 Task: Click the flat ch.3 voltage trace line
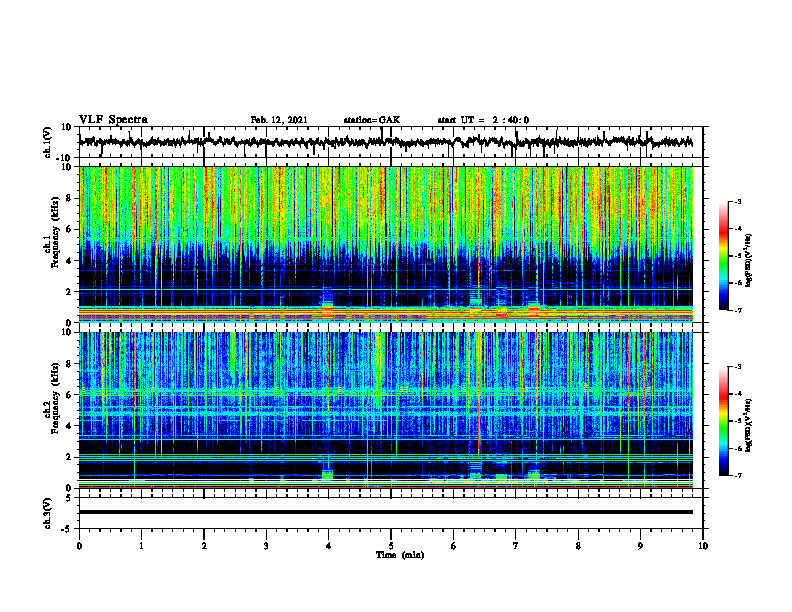point(386,512)
